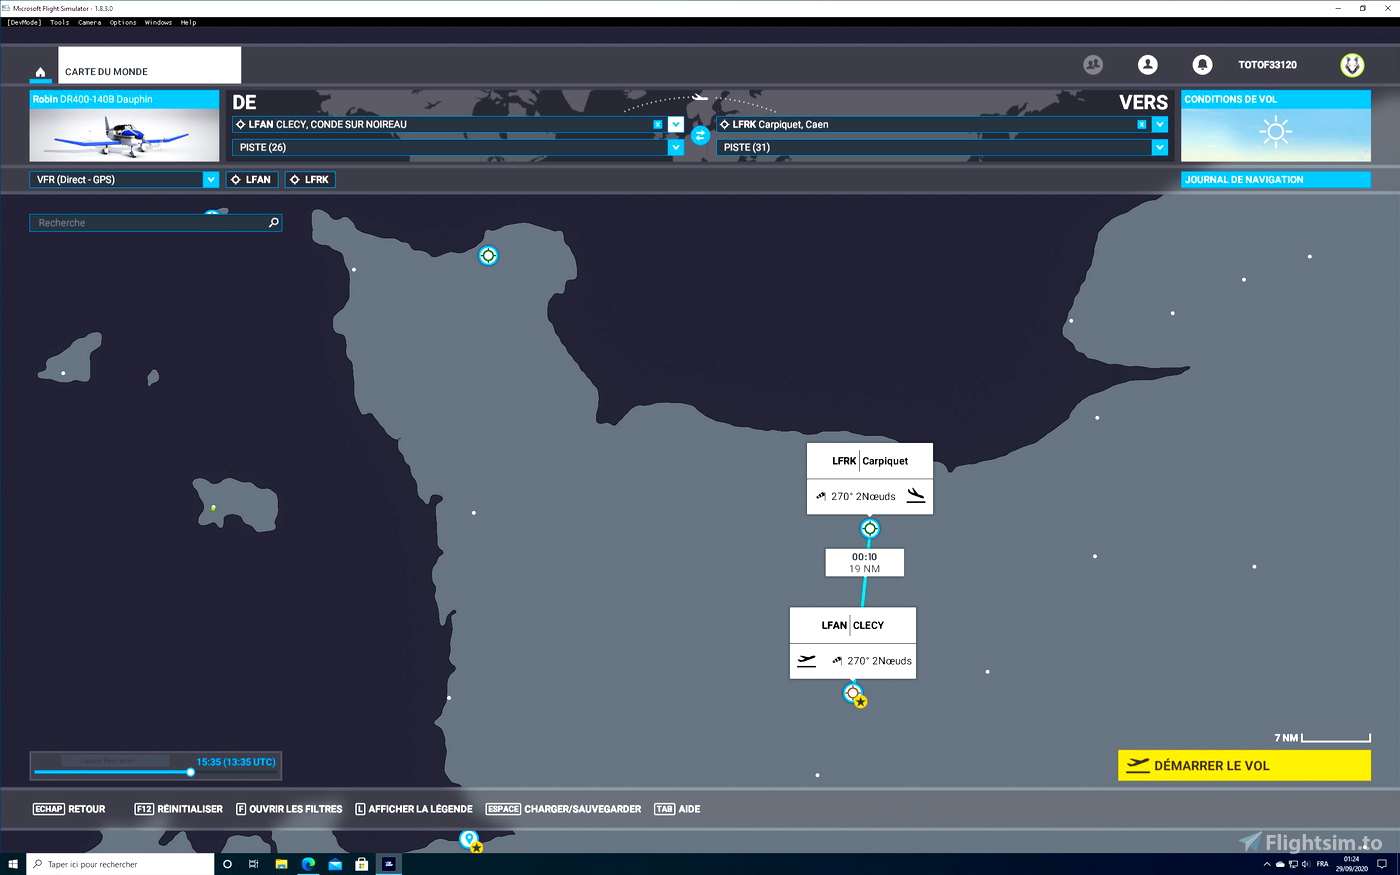Open JOURNAL DE NAVIGATION
The width and height of the screenshot is (1400, 875).
[x=1276, y=180]
